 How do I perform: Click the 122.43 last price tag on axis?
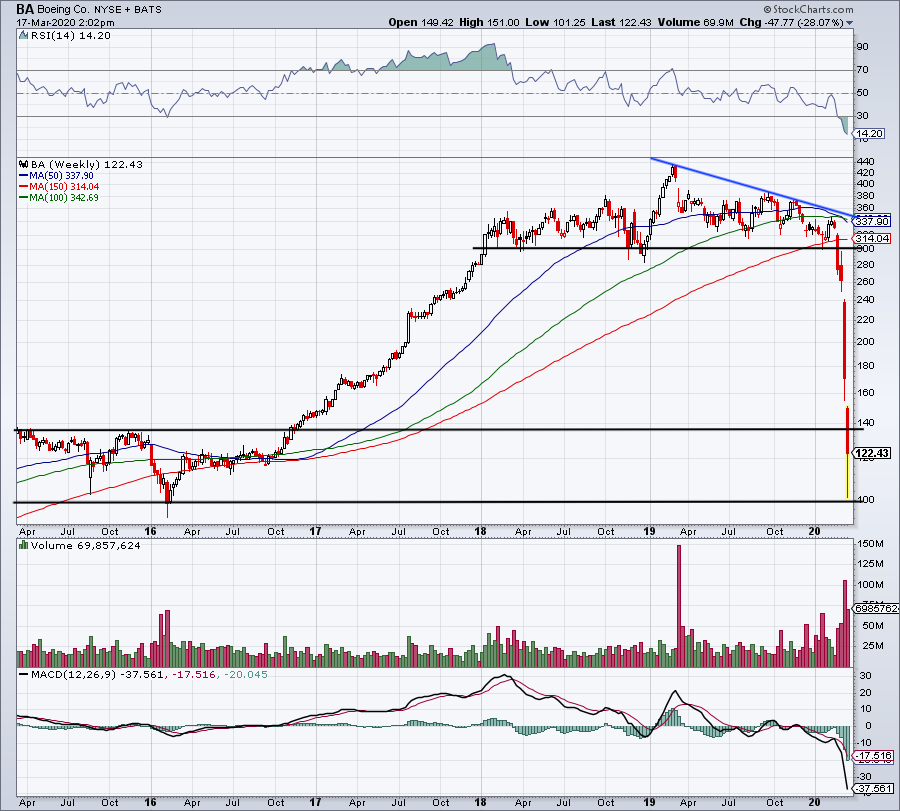pyautogui.click(x=872, y=453)
